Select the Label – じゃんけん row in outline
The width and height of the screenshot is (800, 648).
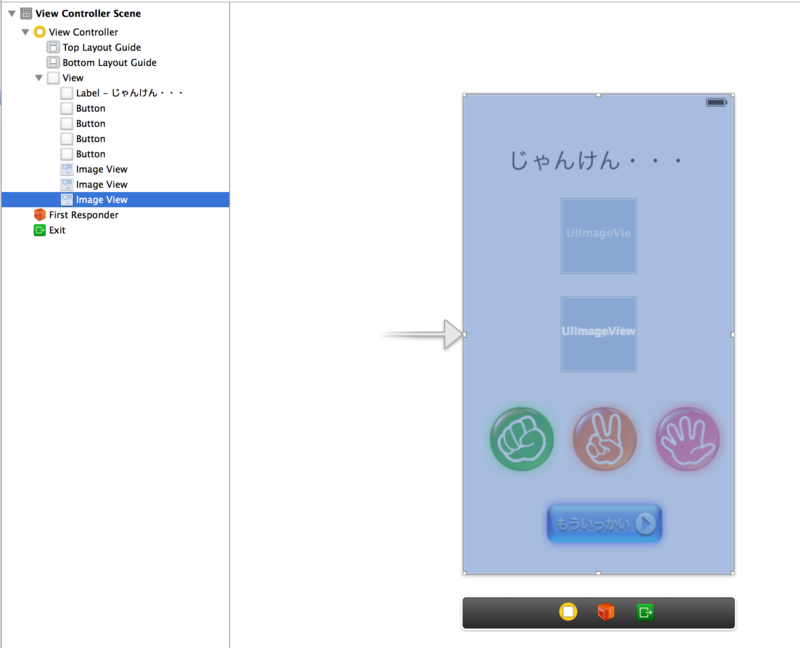[x=115, y=93]
